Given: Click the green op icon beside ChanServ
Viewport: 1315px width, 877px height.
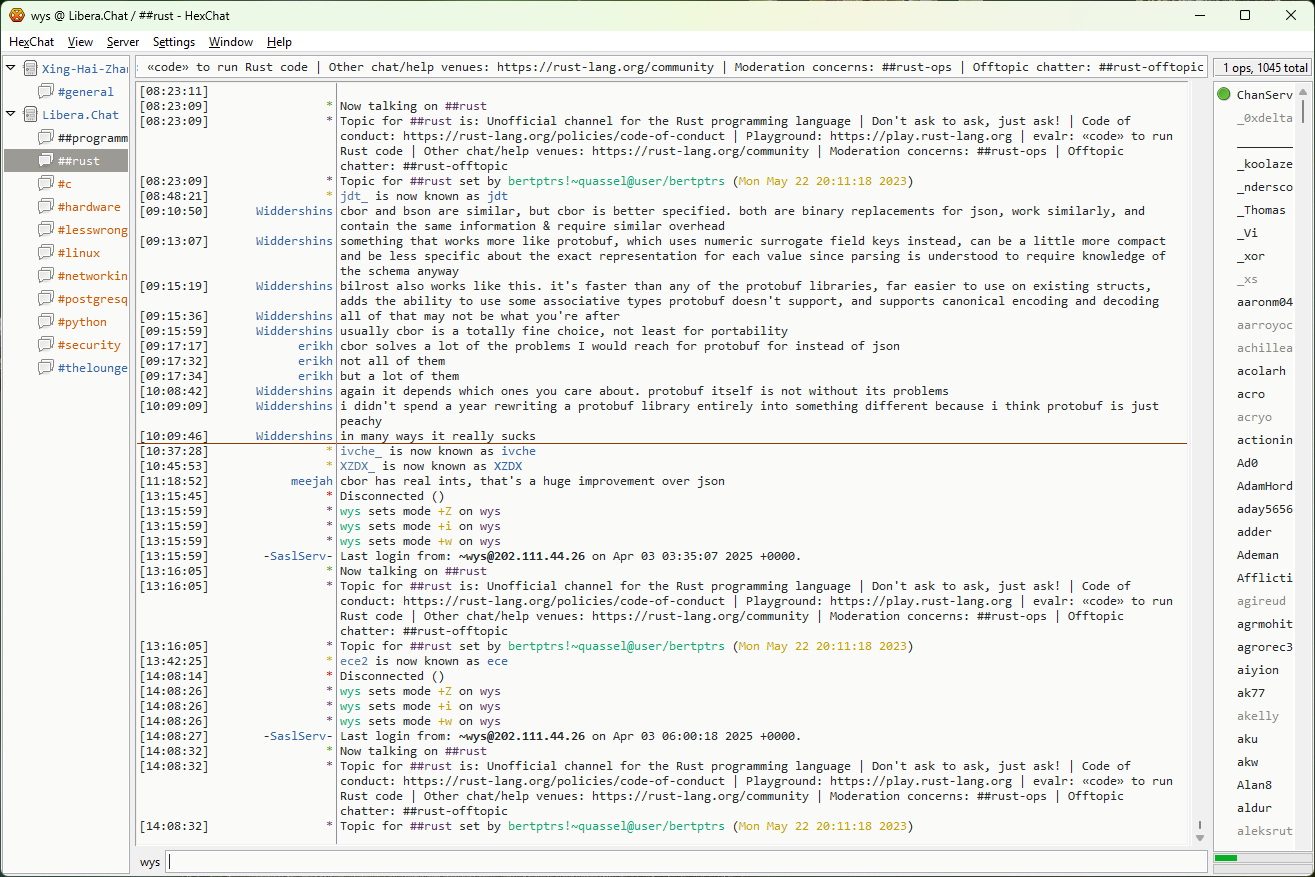Looking at the screenshot, I should click(1224, 95).
